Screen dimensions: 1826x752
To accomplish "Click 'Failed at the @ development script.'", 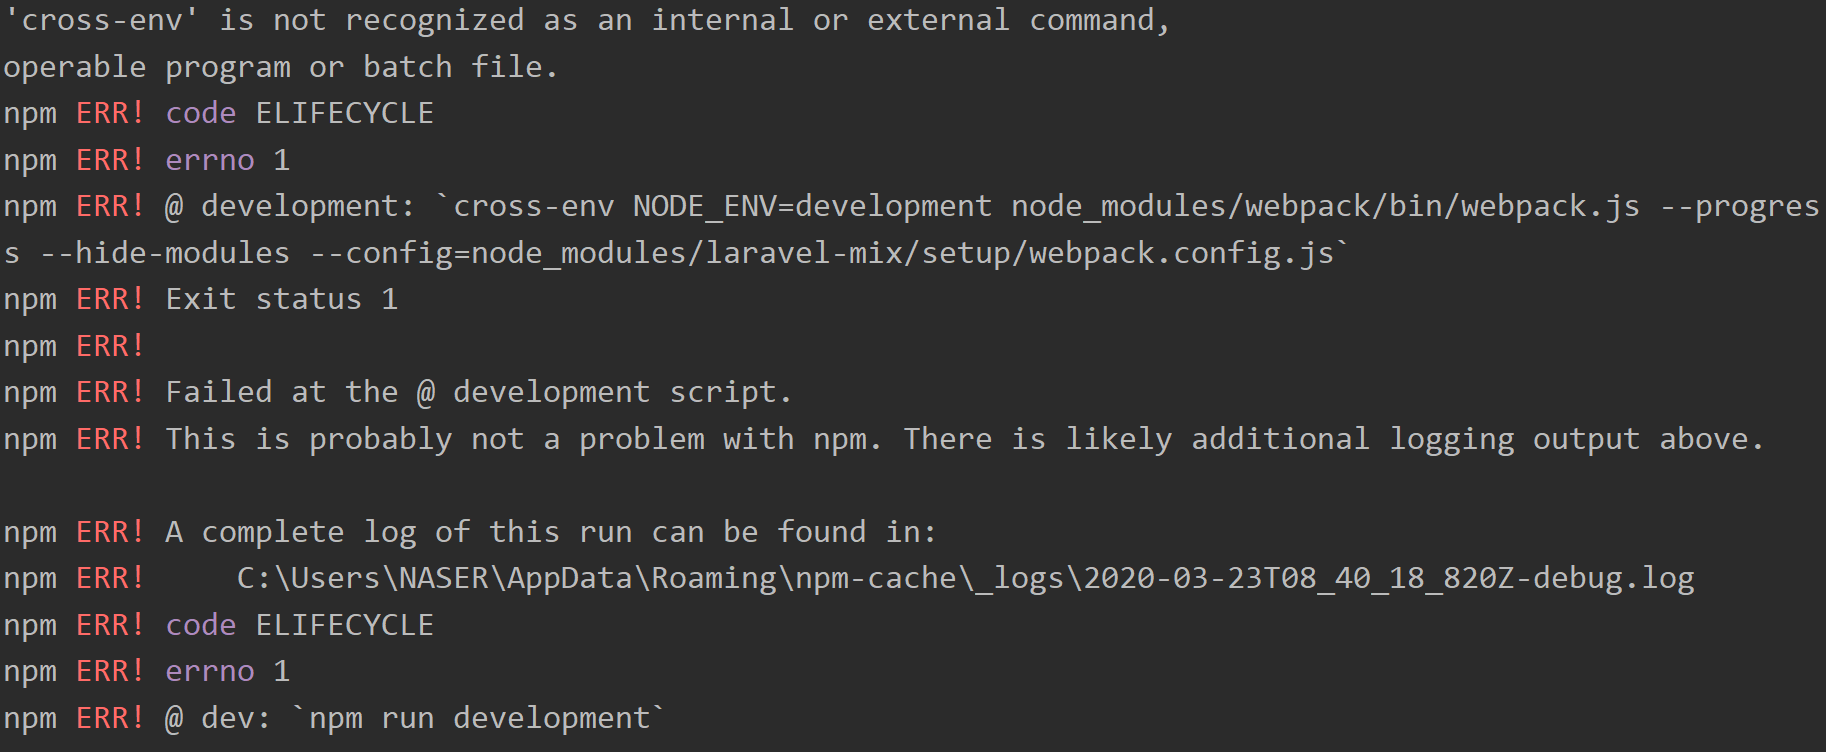I will [x=478, y=392].
